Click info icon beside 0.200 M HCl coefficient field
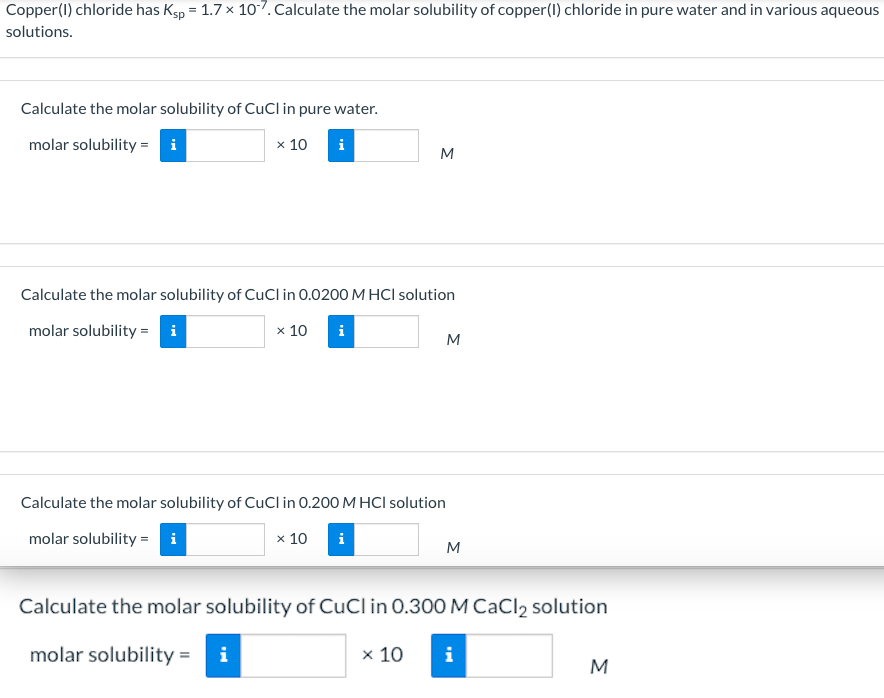The height and width of the screenshot is (698, 884). [x=173, y=540]
